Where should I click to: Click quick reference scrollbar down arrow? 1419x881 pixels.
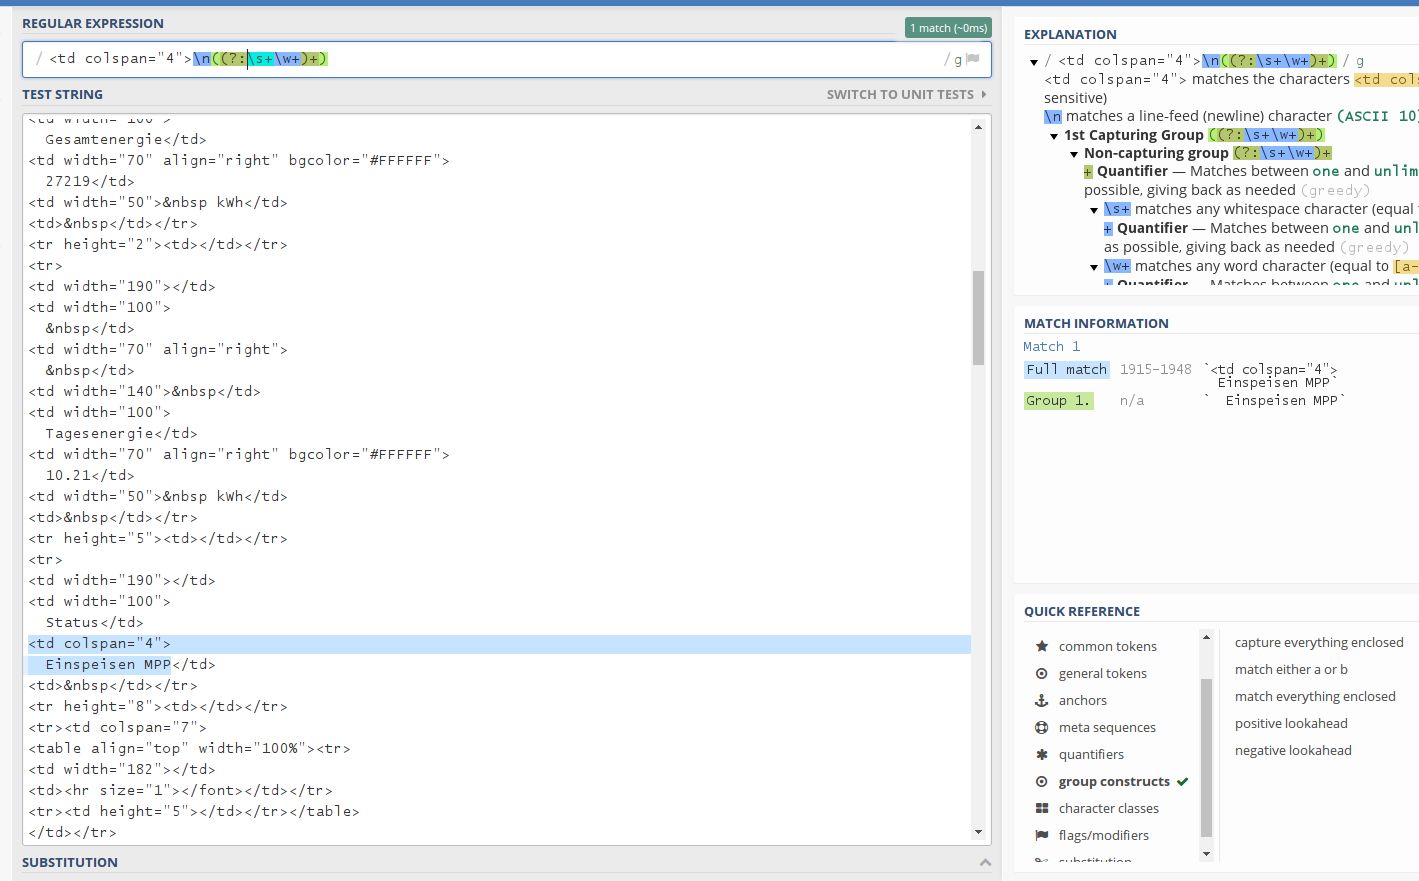1206,853
